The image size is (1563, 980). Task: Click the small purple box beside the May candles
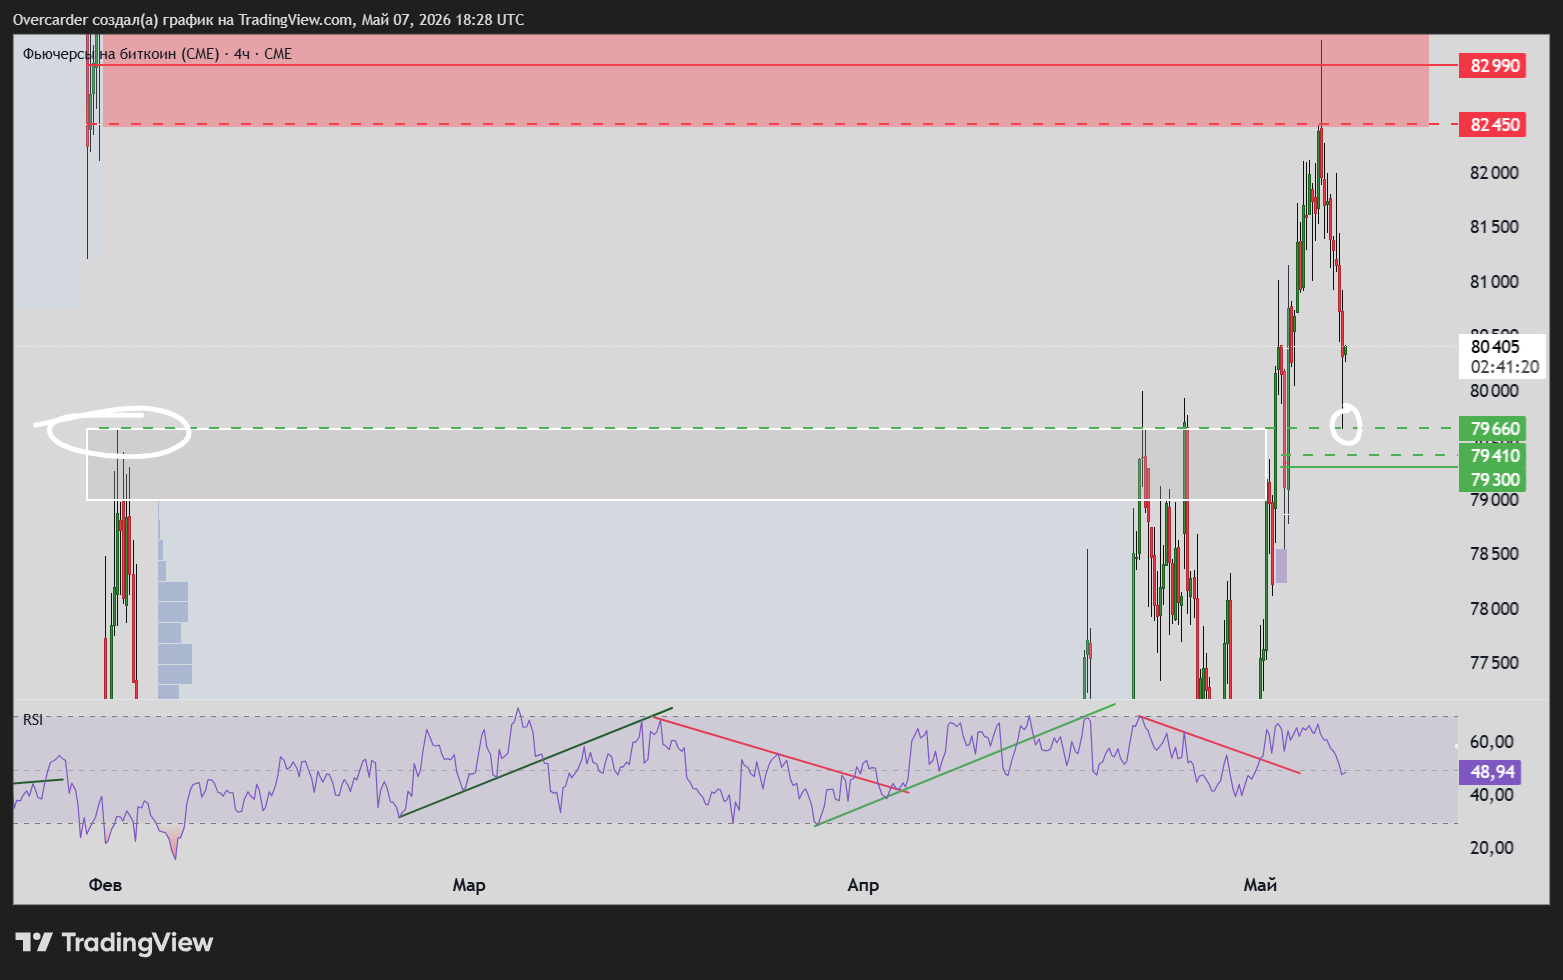1281,566
